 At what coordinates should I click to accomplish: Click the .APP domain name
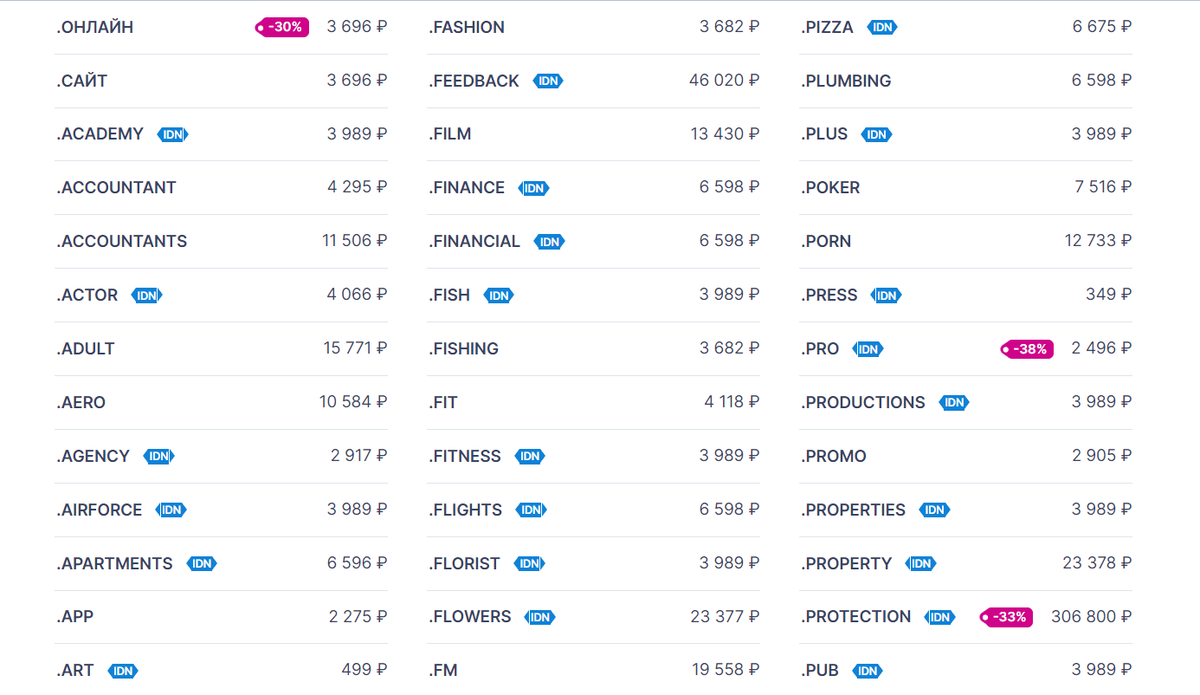click(75, 617)
